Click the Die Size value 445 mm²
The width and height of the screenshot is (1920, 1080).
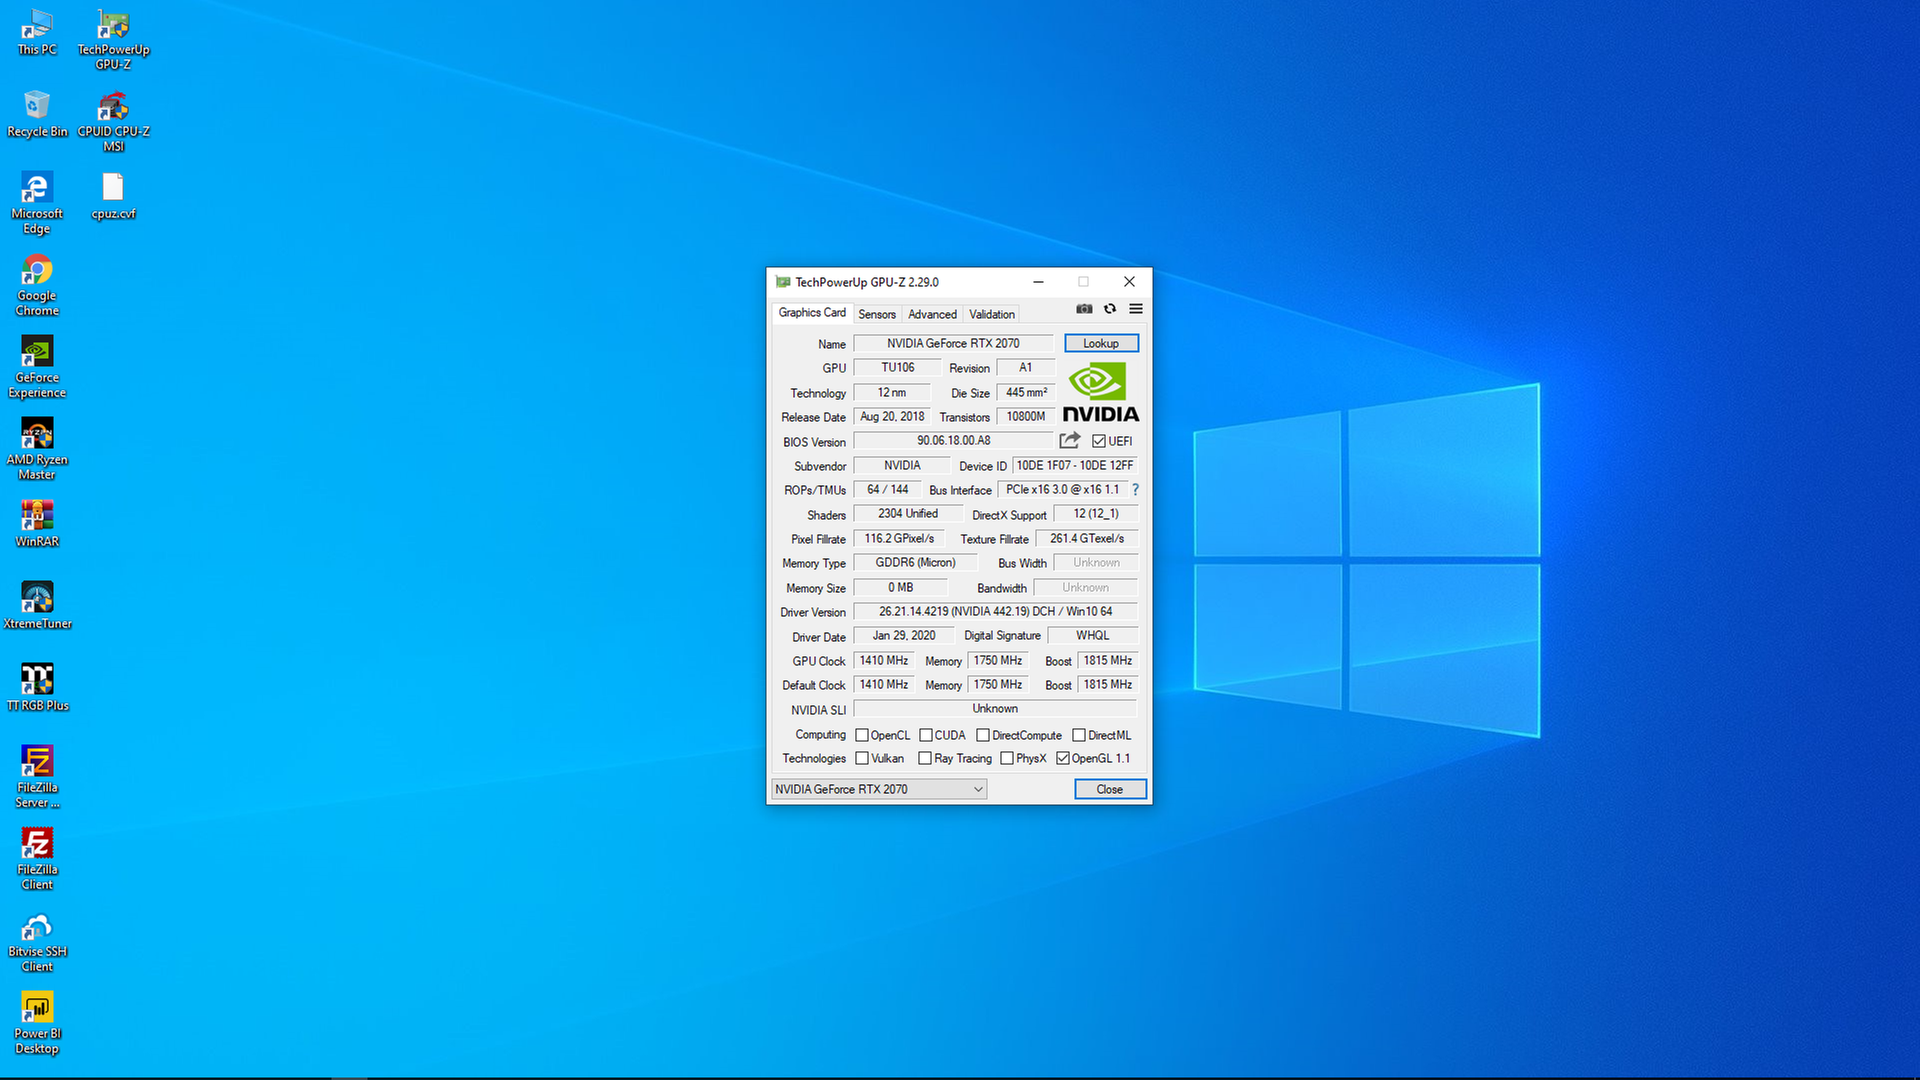1026,392
